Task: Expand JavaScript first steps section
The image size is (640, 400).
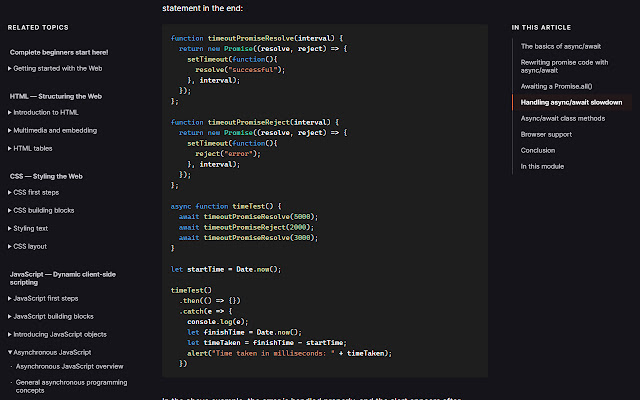Action: point(43,299)
